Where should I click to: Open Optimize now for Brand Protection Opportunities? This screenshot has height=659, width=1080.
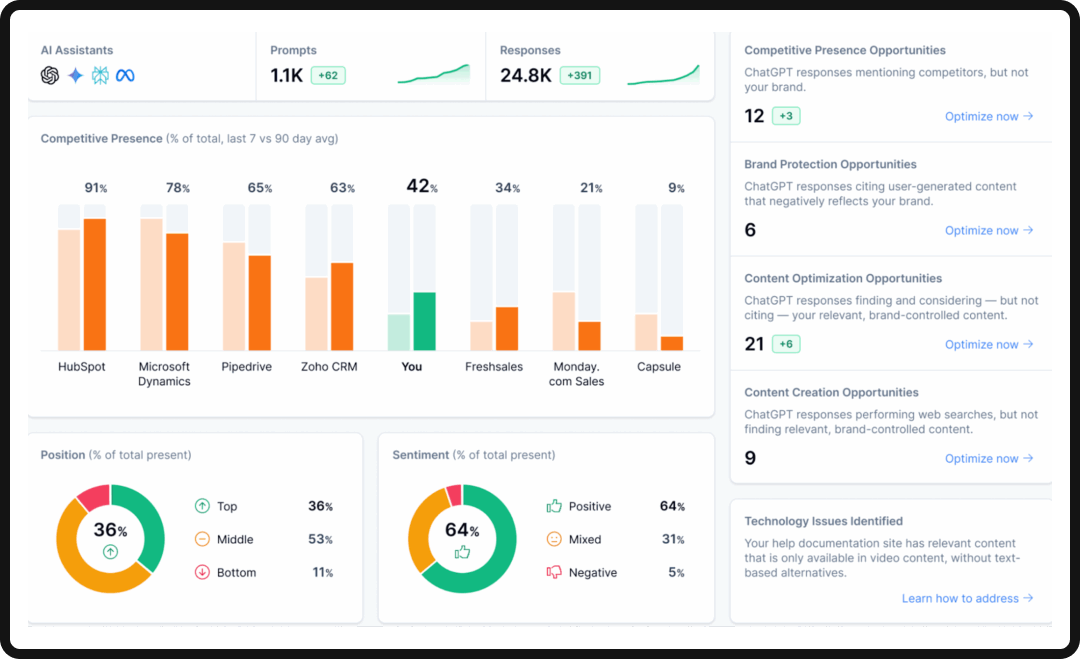[988, 230]
